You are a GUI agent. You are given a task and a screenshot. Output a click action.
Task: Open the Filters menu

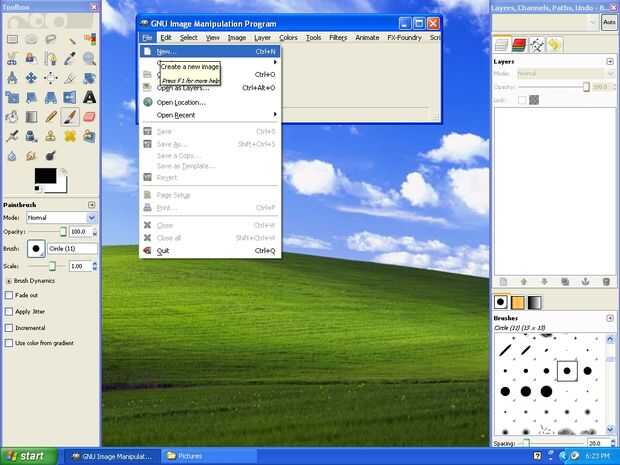[338, 38]
